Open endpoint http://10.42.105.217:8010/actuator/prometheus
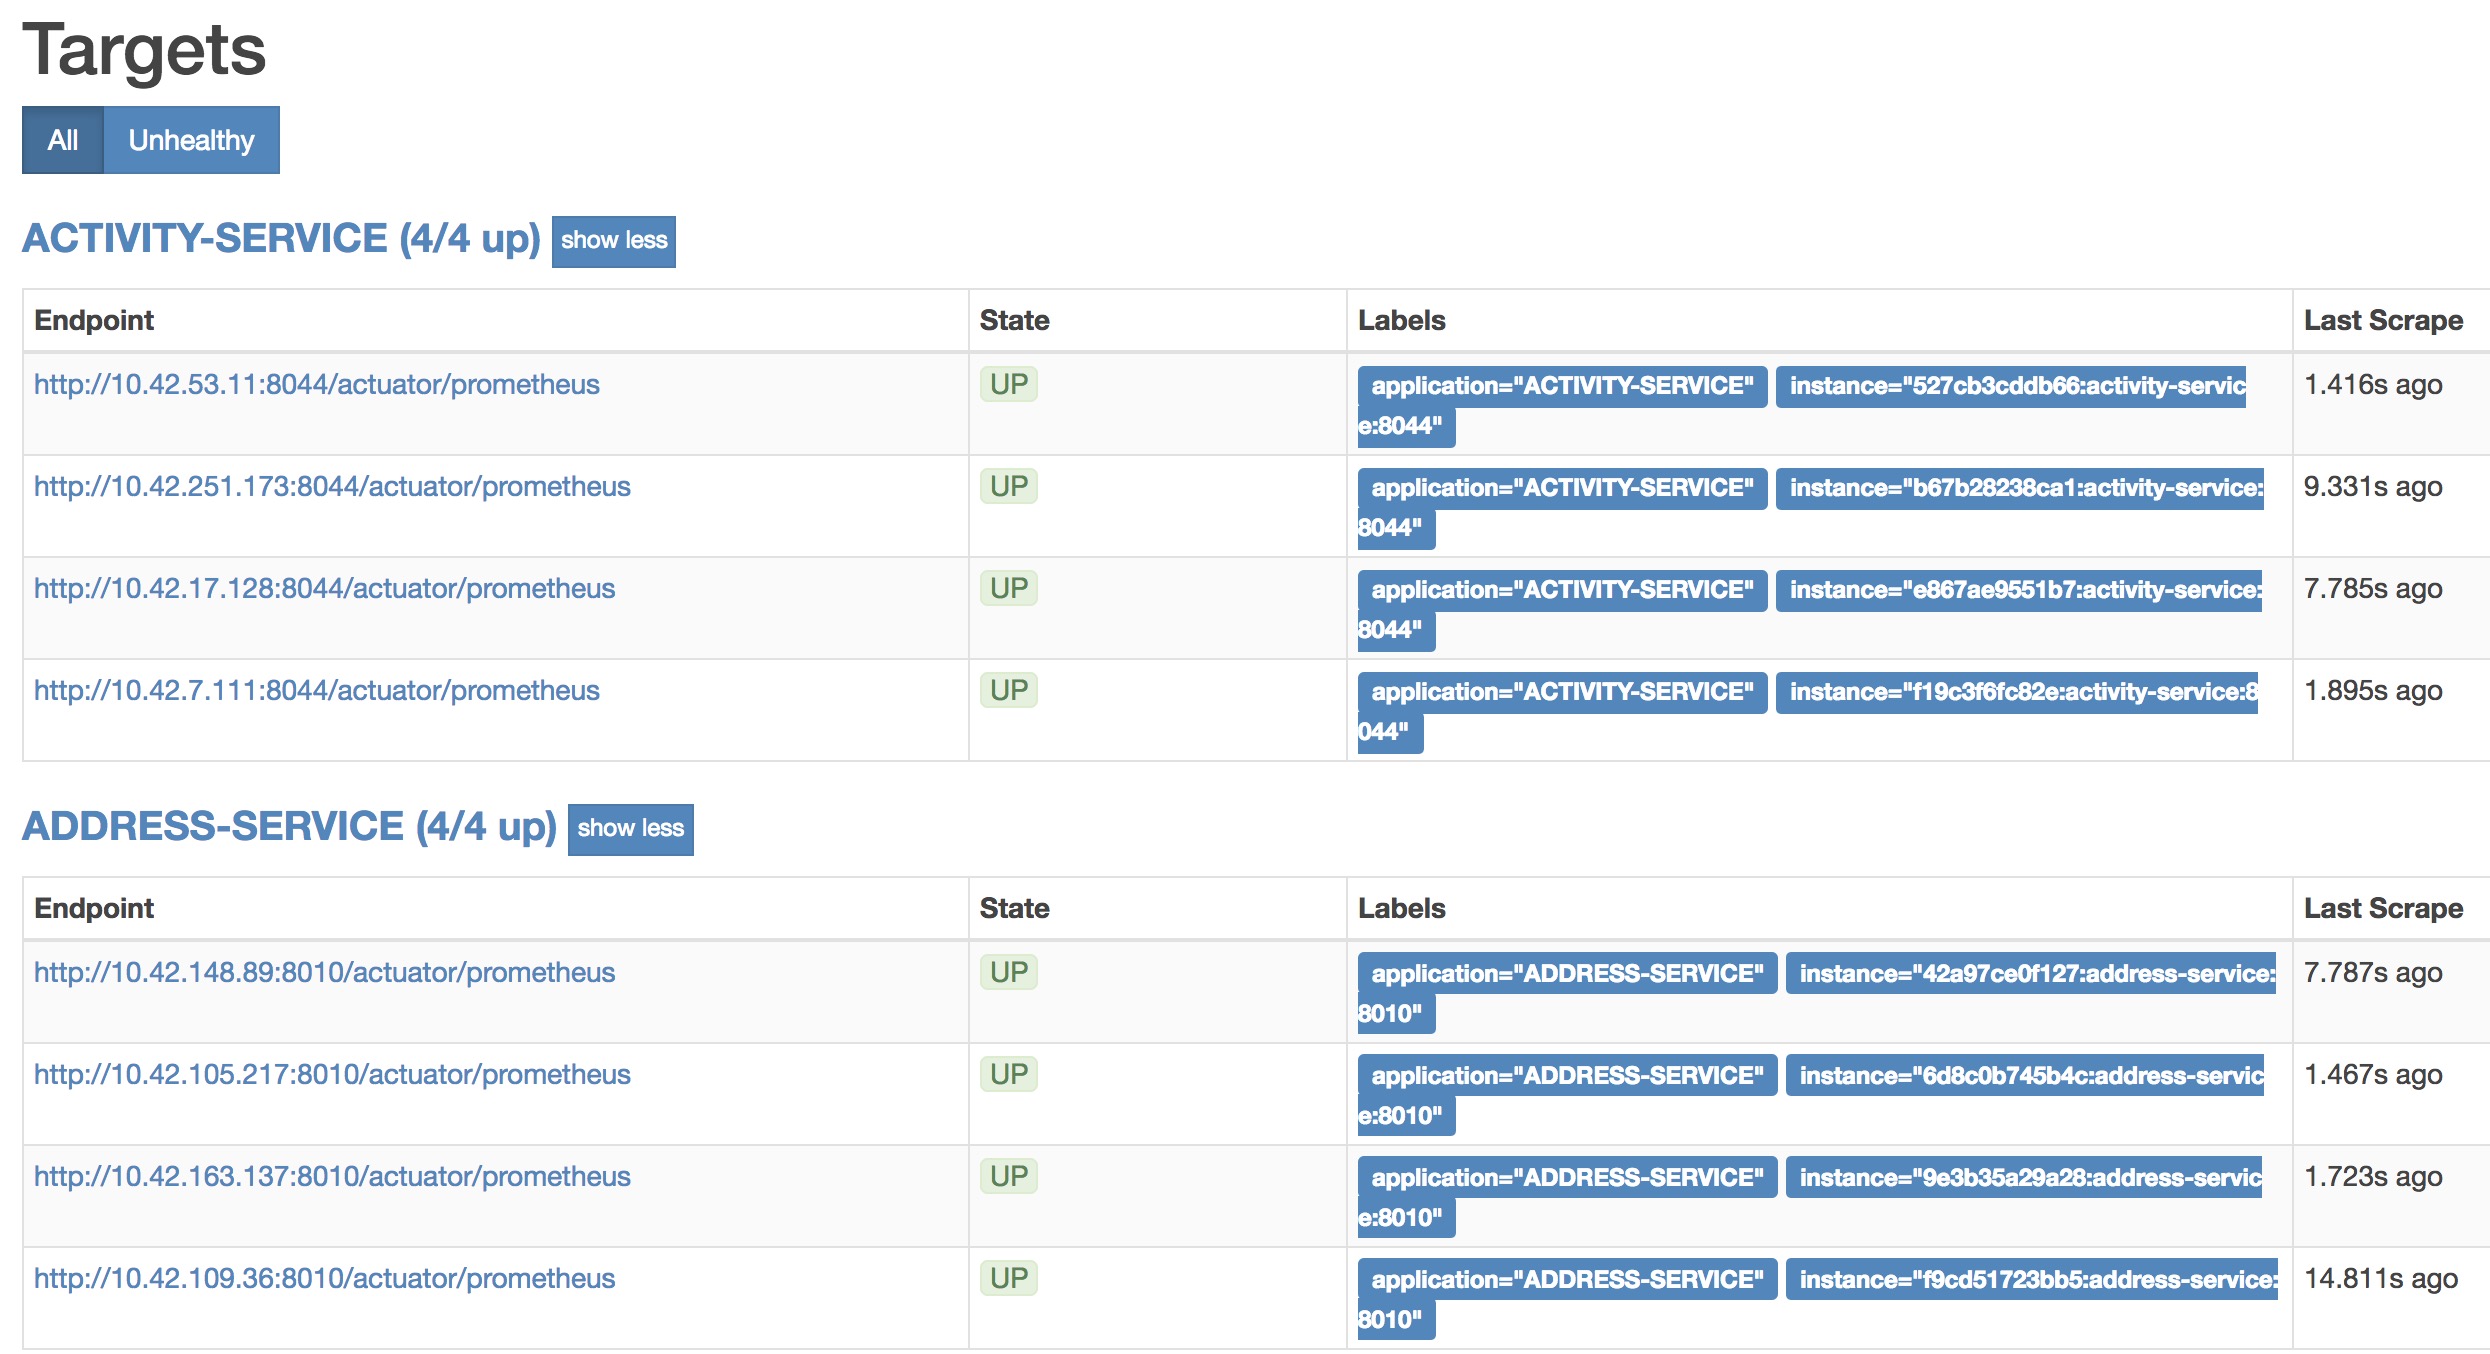The width and height of the screenshot is (2490, 1354). (x=332, y=1075)
